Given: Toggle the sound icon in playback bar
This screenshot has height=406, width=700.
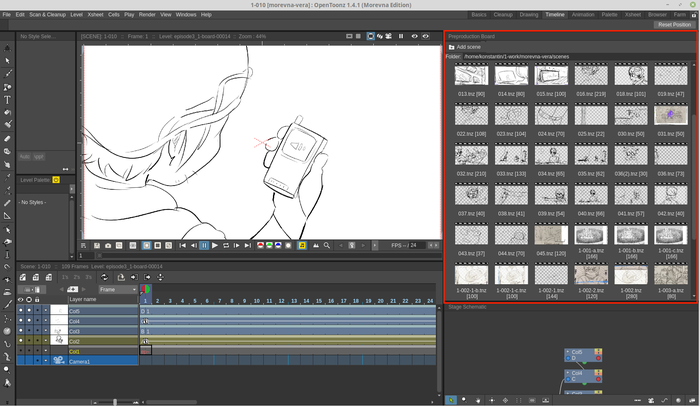Looking at the screenshot, I should pyautogui.click(x=302, y=245).
